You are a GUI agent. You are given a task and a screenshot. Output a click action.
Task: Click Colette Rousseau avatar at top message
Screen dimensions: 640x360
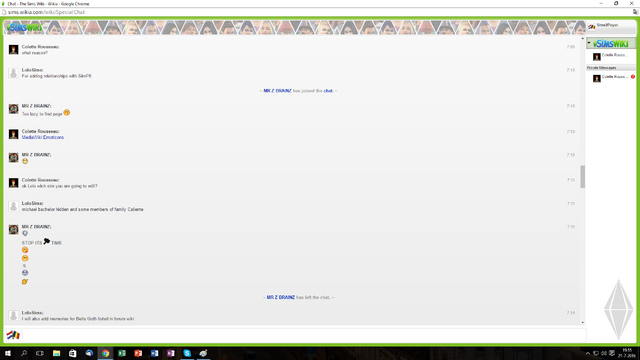click(13, 50)
